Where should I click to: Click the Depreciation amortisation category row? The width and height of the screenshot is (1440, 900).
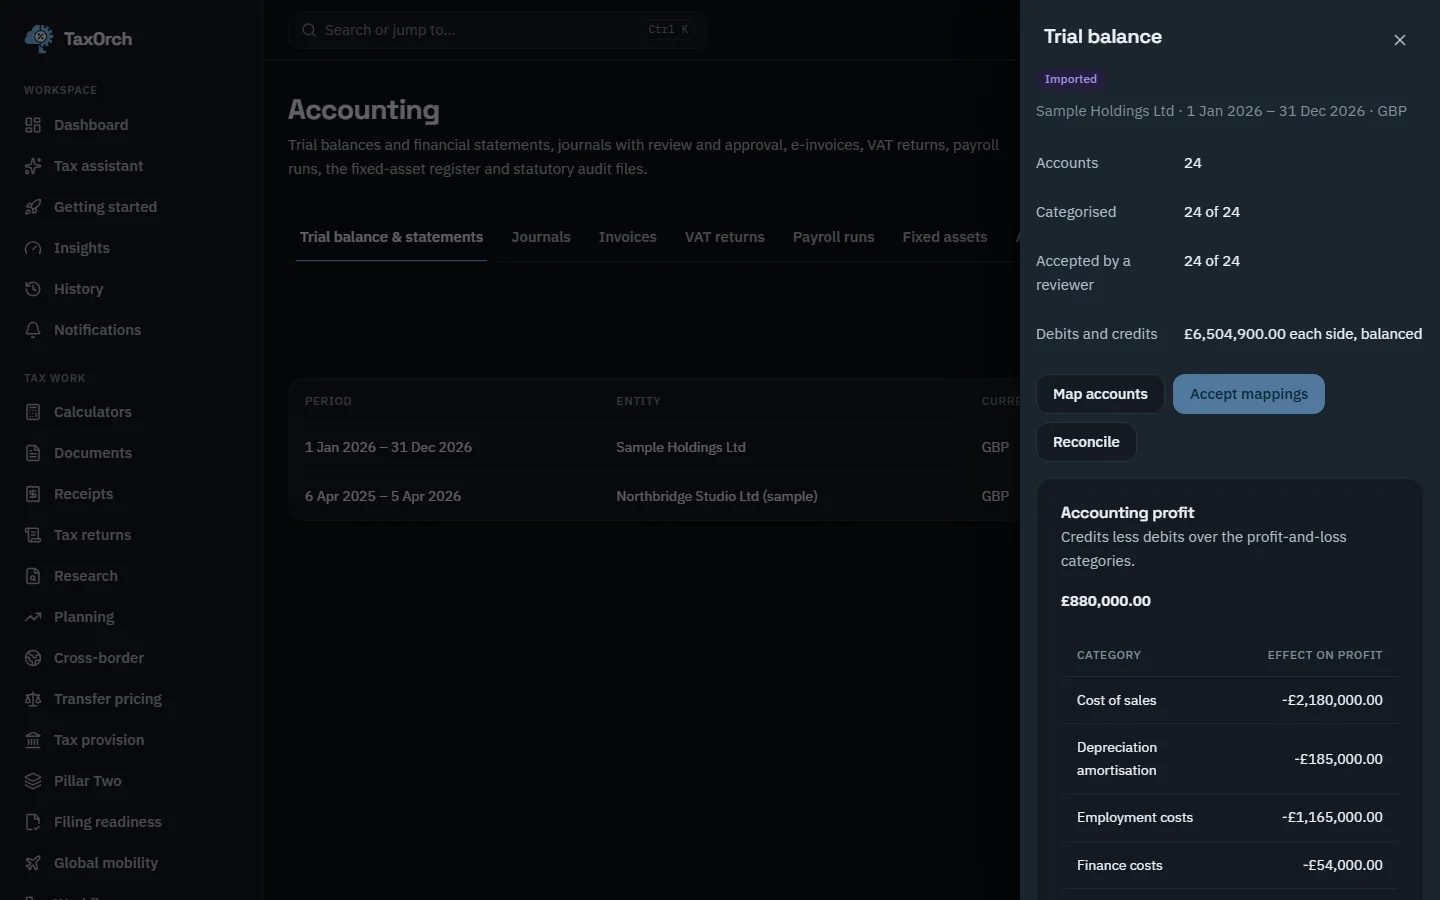click(1230, 759)
